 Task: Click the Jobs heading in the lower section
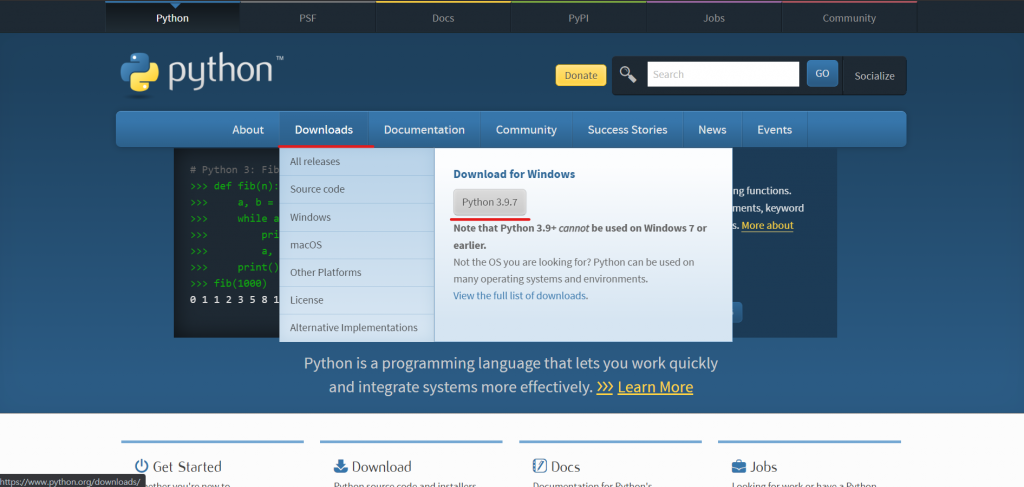click(763, 467)
